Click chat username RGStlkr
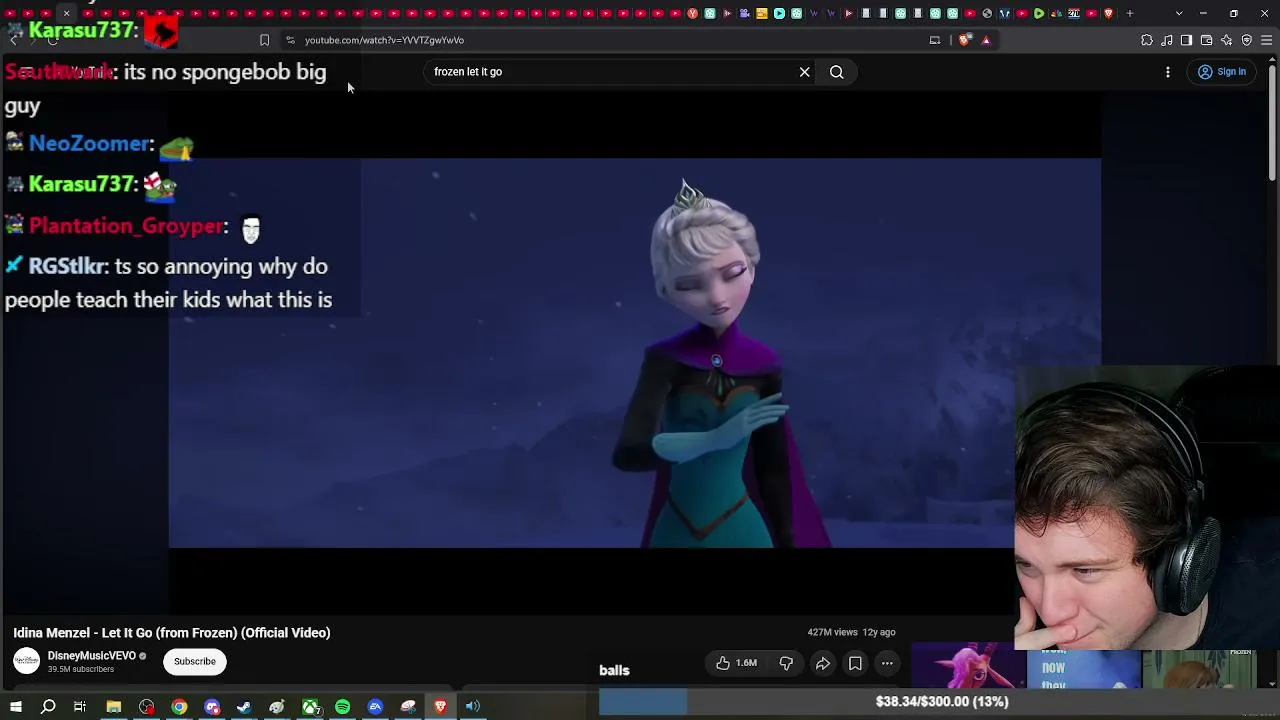 click(67, 267)
